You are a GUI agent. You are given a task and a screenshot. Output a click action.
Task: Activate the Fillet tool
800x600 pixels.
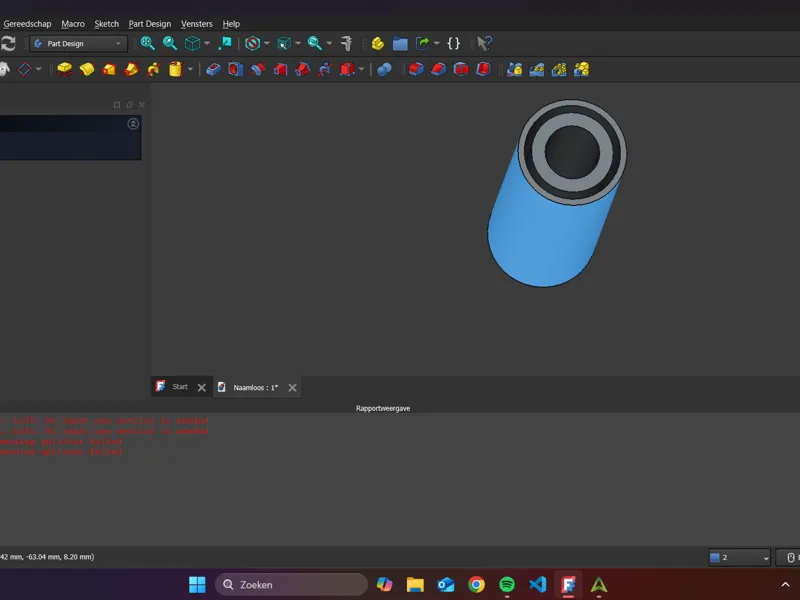click(416, 69)
